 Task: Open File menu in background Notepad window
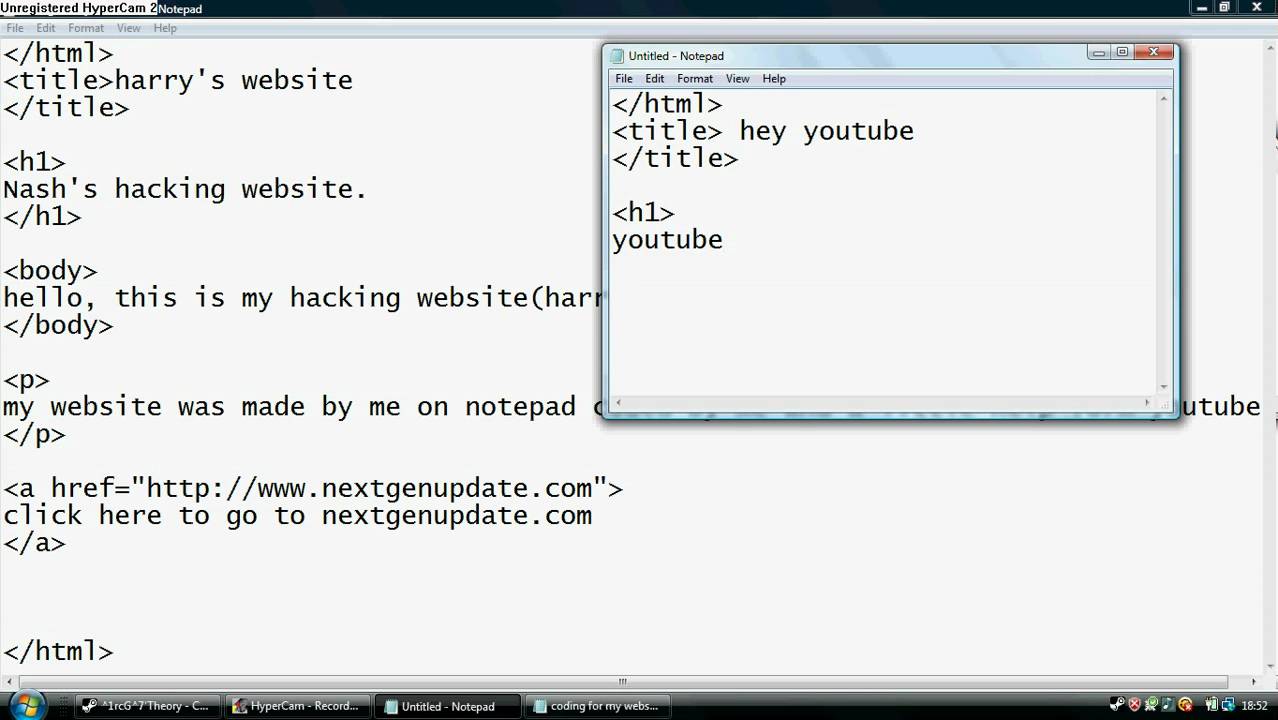point(15,28)
